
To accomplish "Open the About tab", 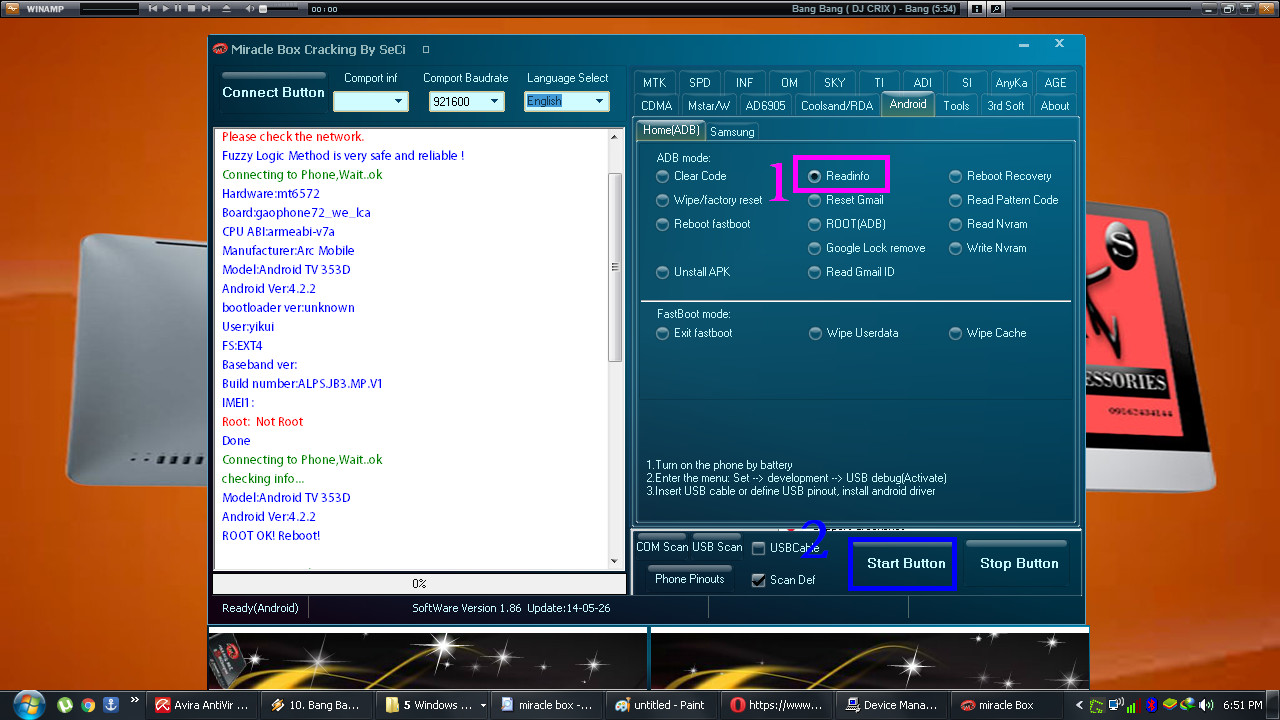I will coord(1055,105).
